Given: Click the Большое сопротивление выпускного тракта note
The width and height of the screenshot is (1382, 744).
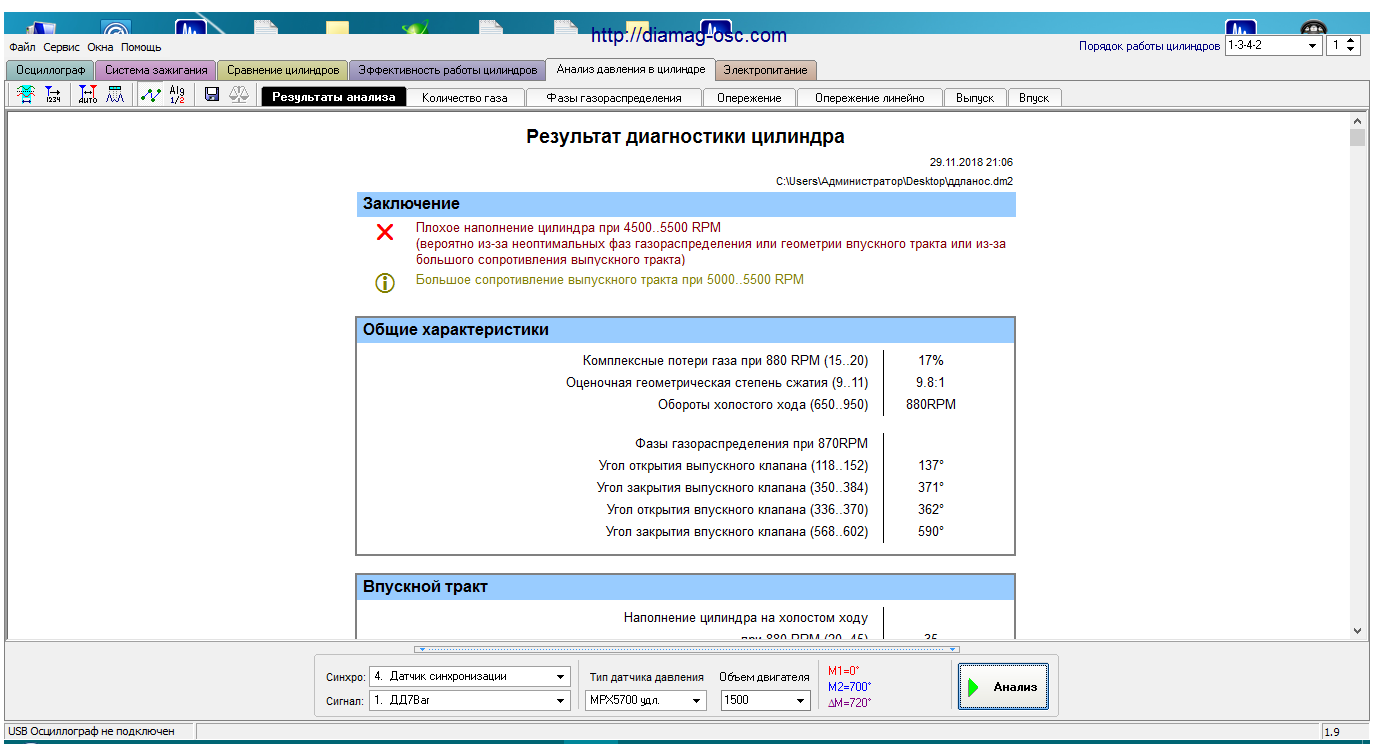Looking at the screenshot, I should click(x=610, y=280).
